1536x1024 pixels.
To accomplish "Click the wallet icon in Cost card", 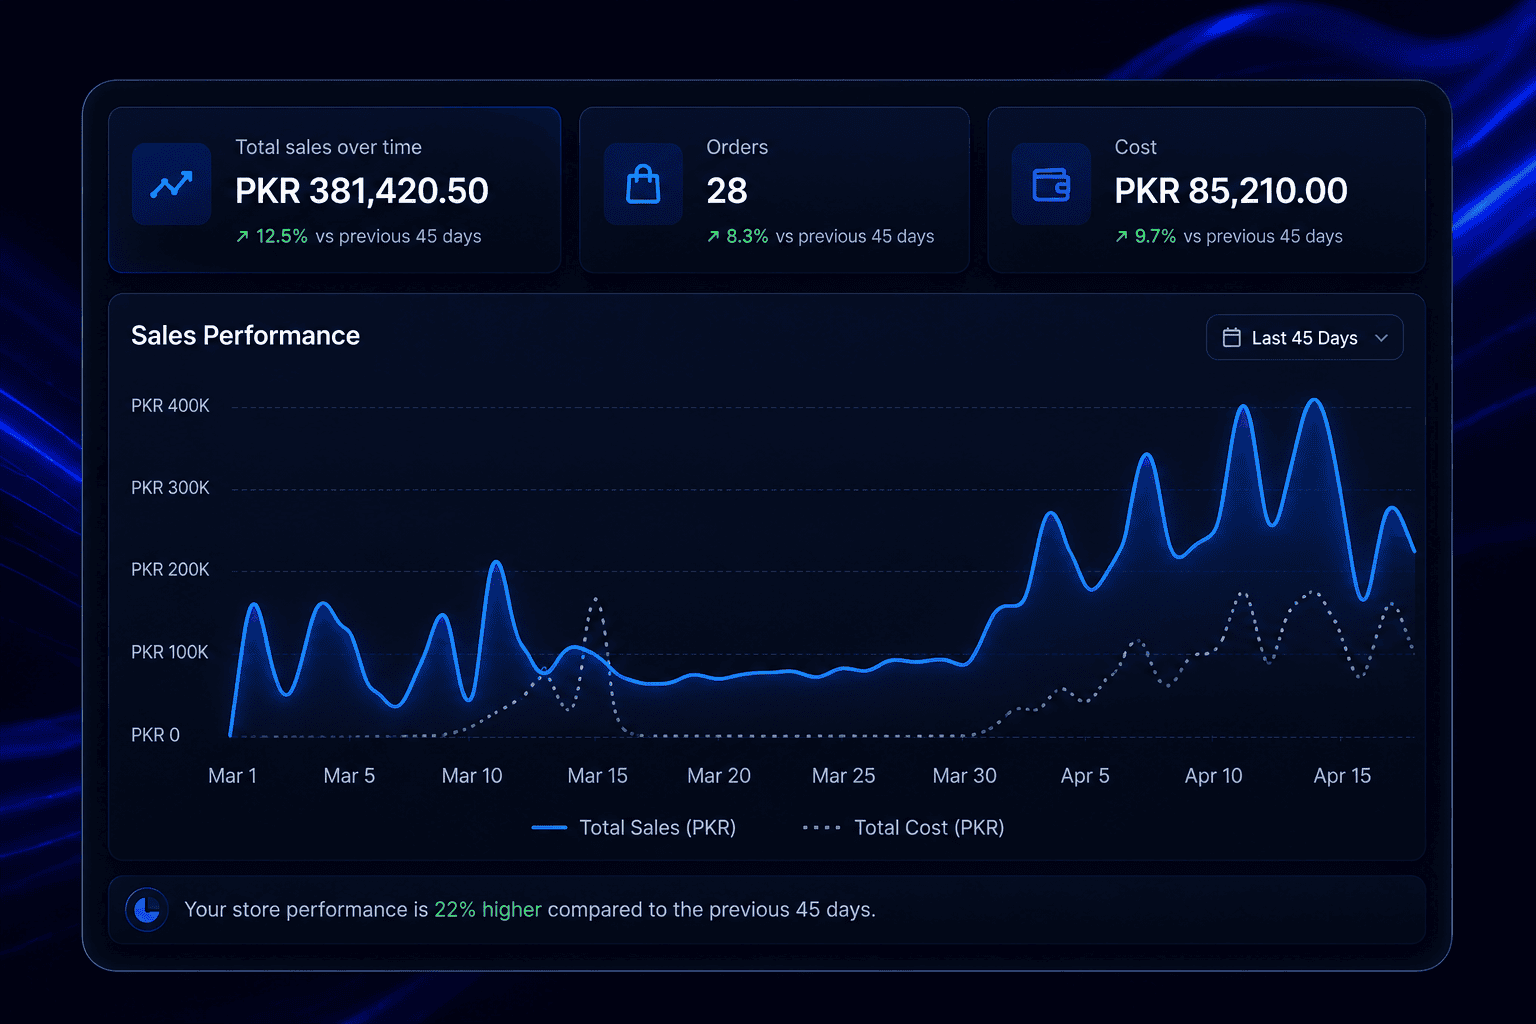I will pos(1051,185).
